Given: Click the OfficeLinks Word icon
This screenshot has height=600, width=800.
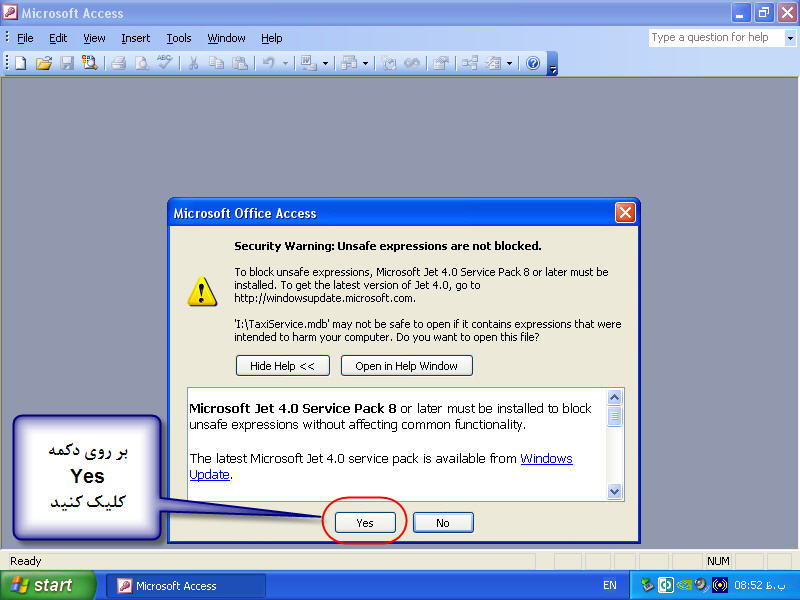Looking at the screenshot, I should [x=308, y=63].
